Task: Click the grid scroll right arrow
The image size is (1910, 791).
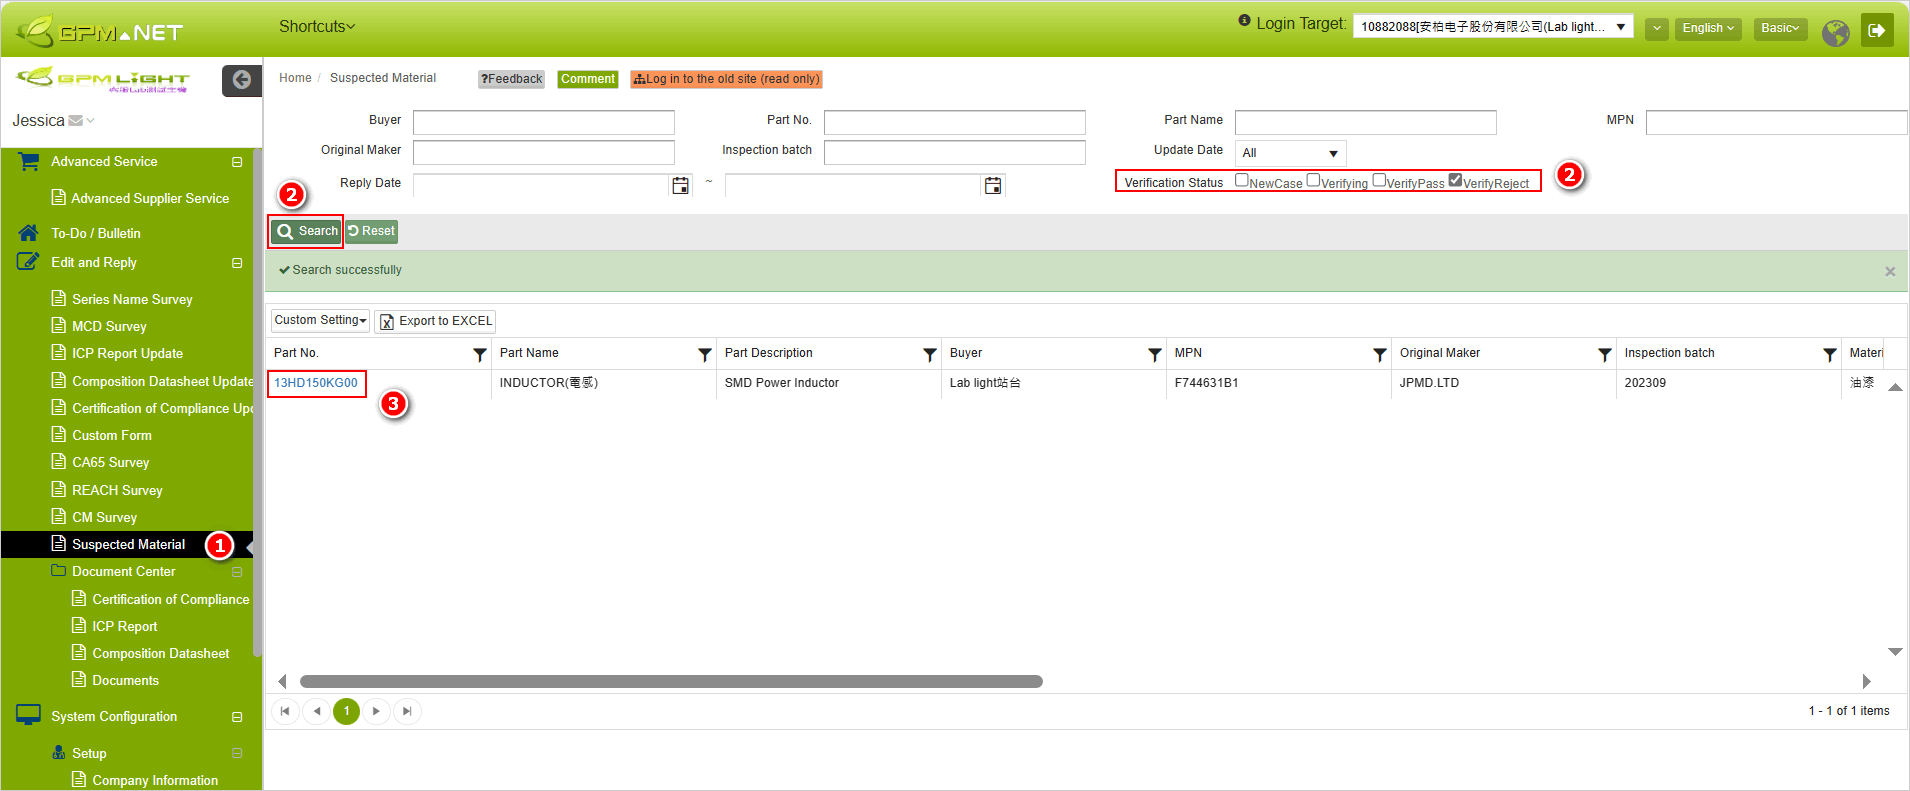Action: point(1866,681)
